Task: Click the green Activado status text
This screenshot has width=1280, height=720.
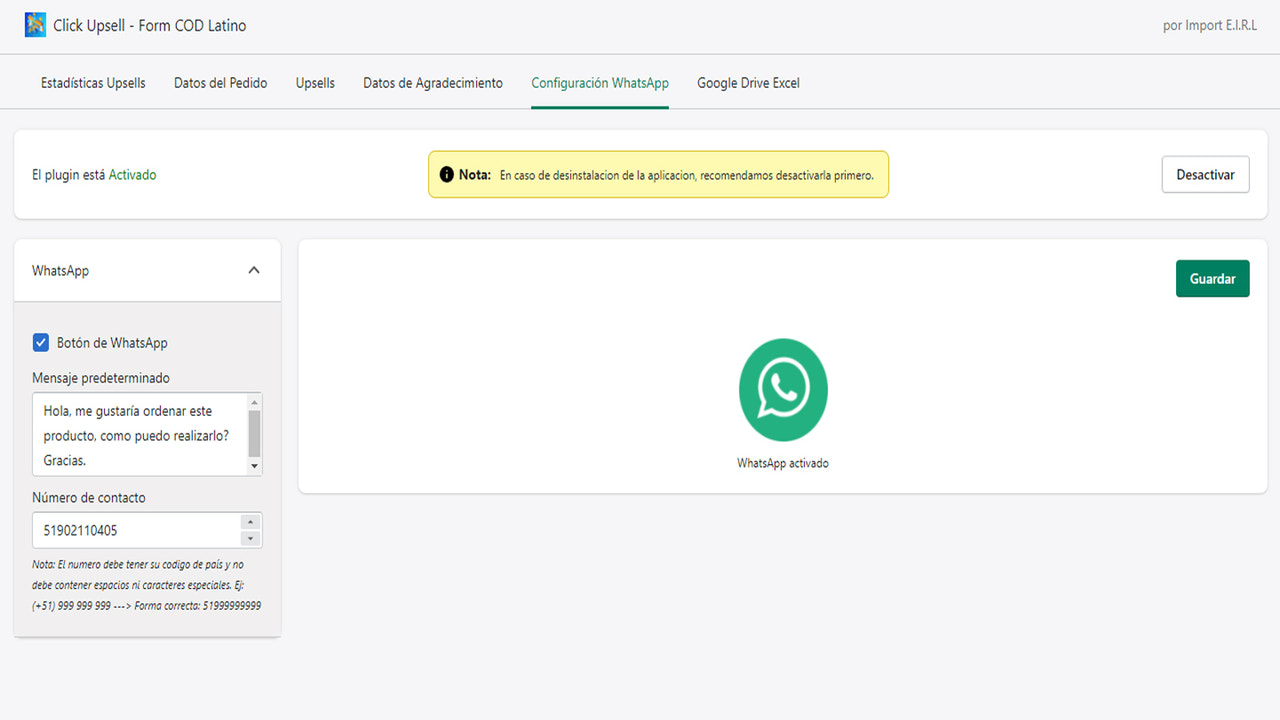Action: coord(134,174)
